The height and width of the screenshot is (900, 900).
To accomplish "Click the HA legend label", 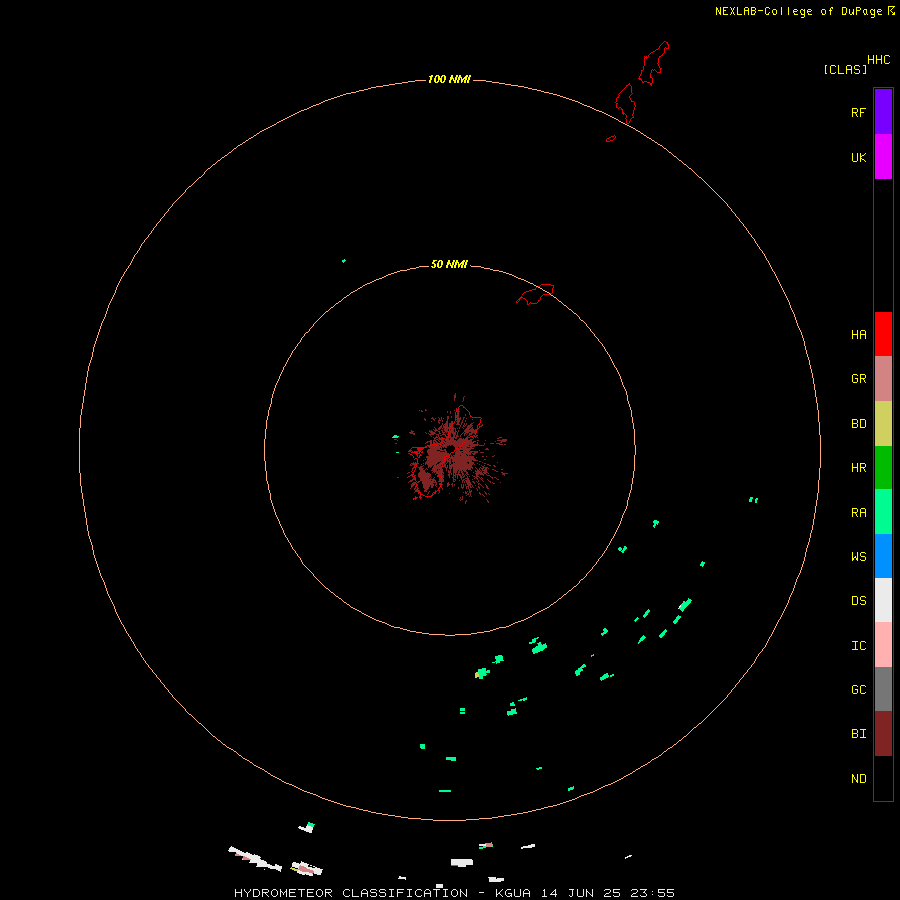I will point(858,335).
